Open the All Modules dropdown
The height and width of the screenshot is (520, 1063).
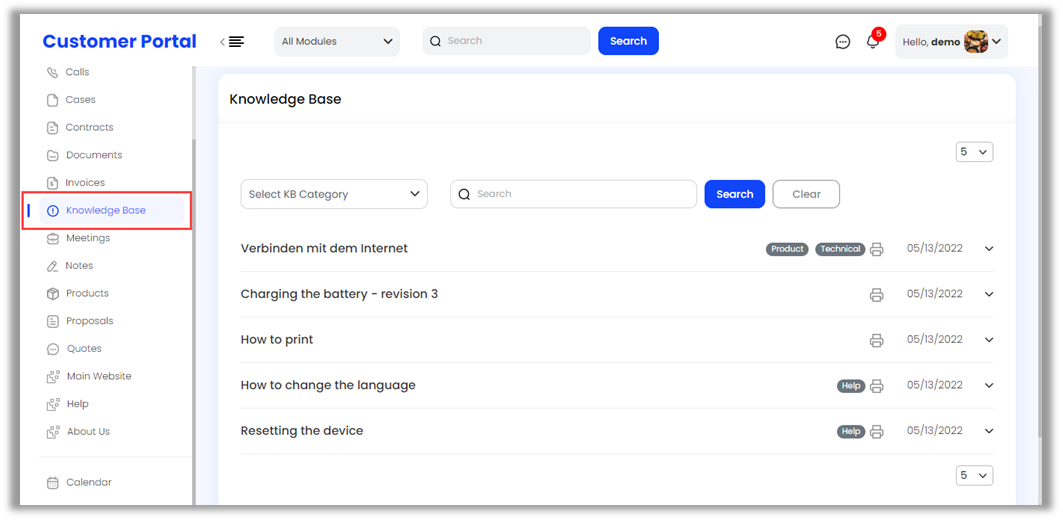(336, 42)
